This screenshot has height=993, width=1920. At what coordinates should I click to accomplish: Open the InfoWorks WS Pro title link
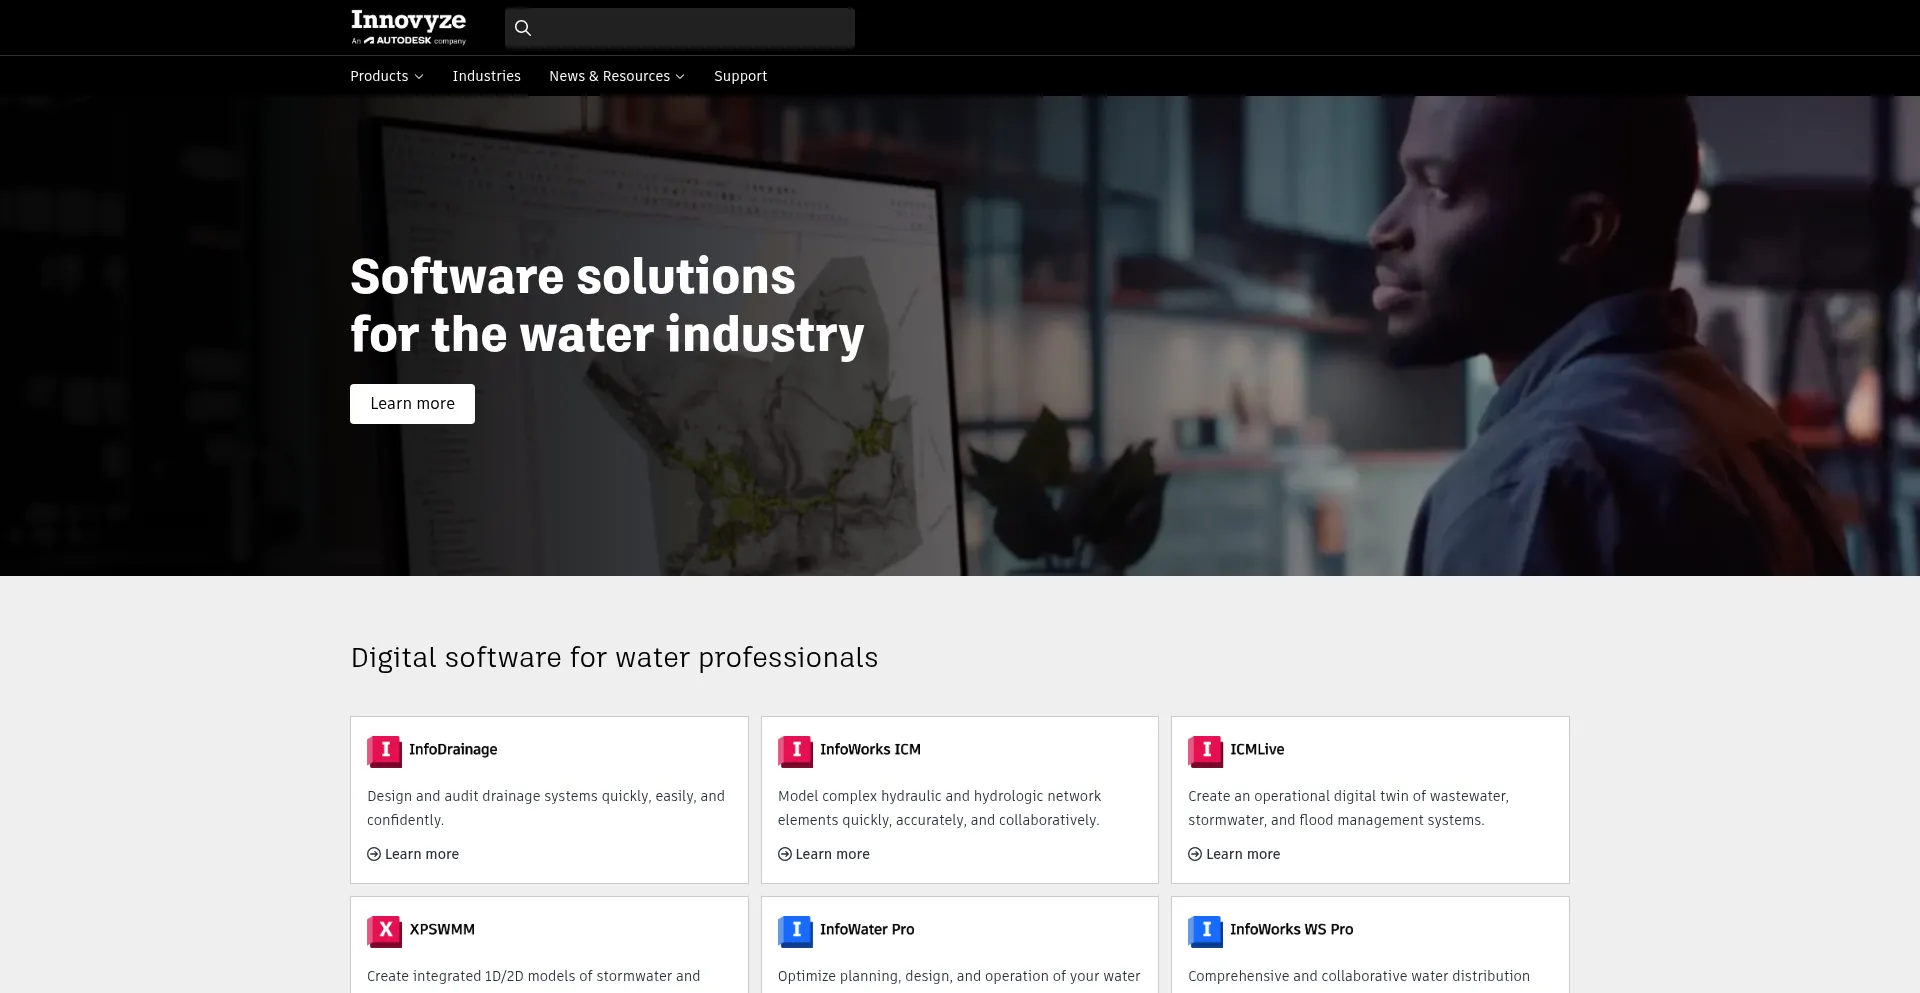pos(1291,929)
